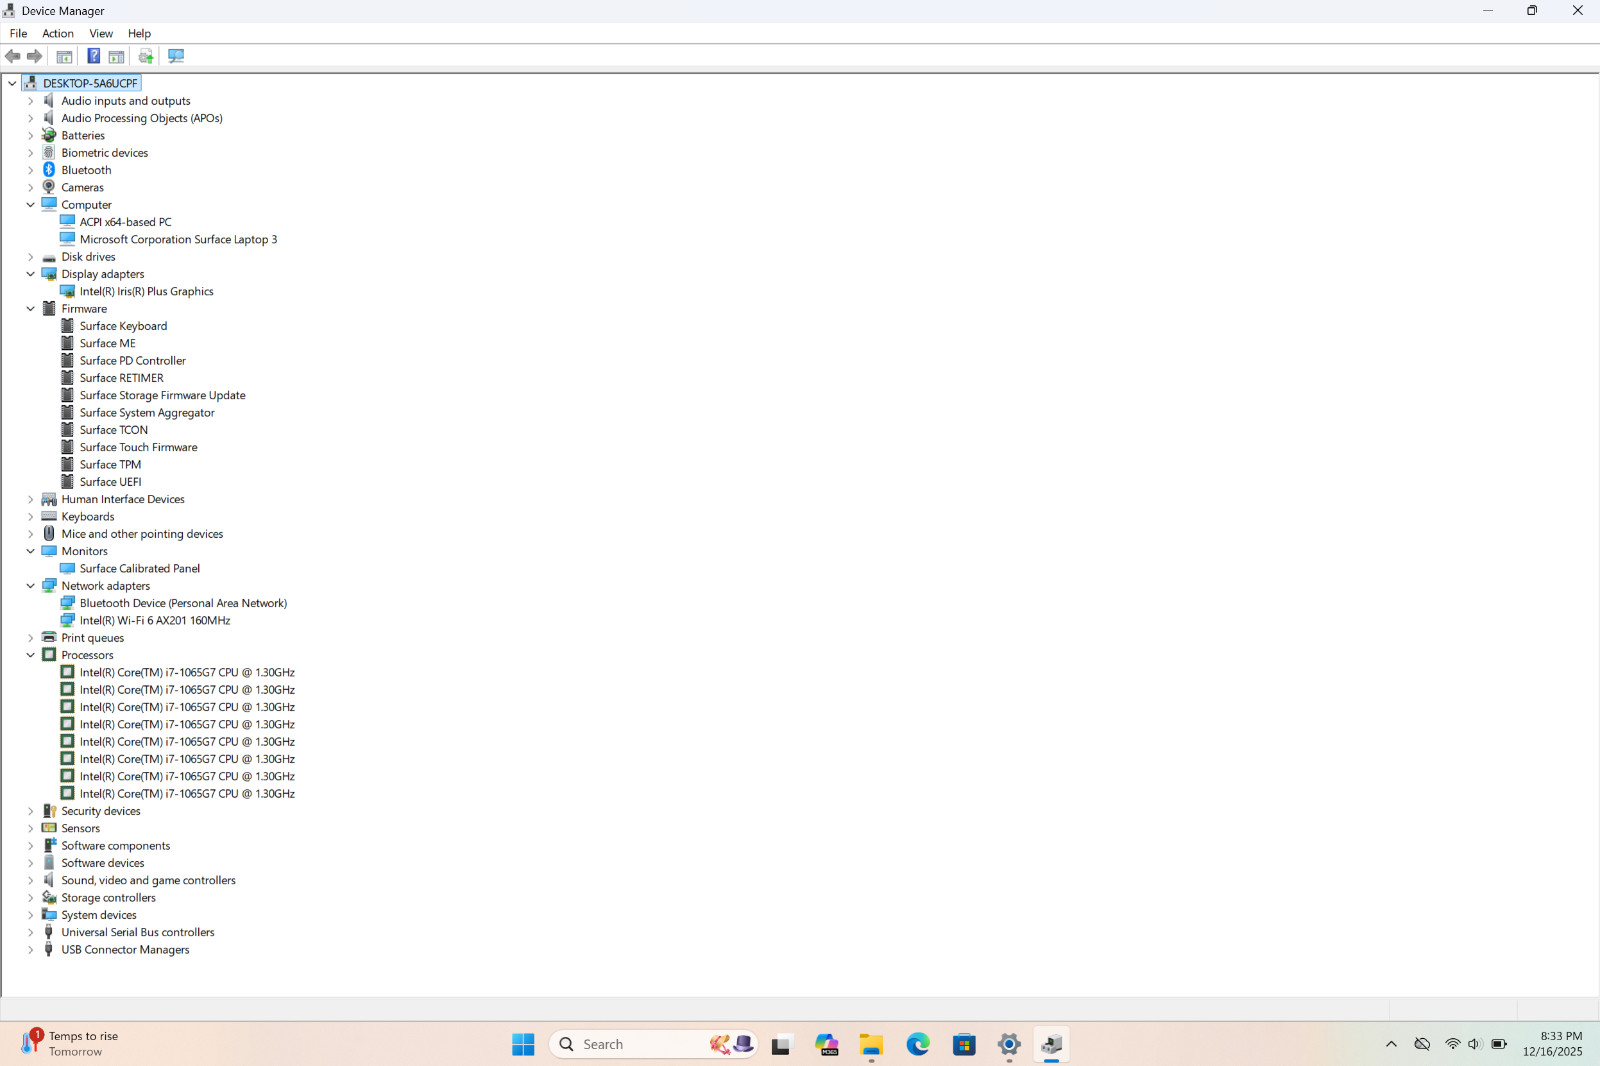
Task: Click the Sensors category icon
Action: point(49,828)
